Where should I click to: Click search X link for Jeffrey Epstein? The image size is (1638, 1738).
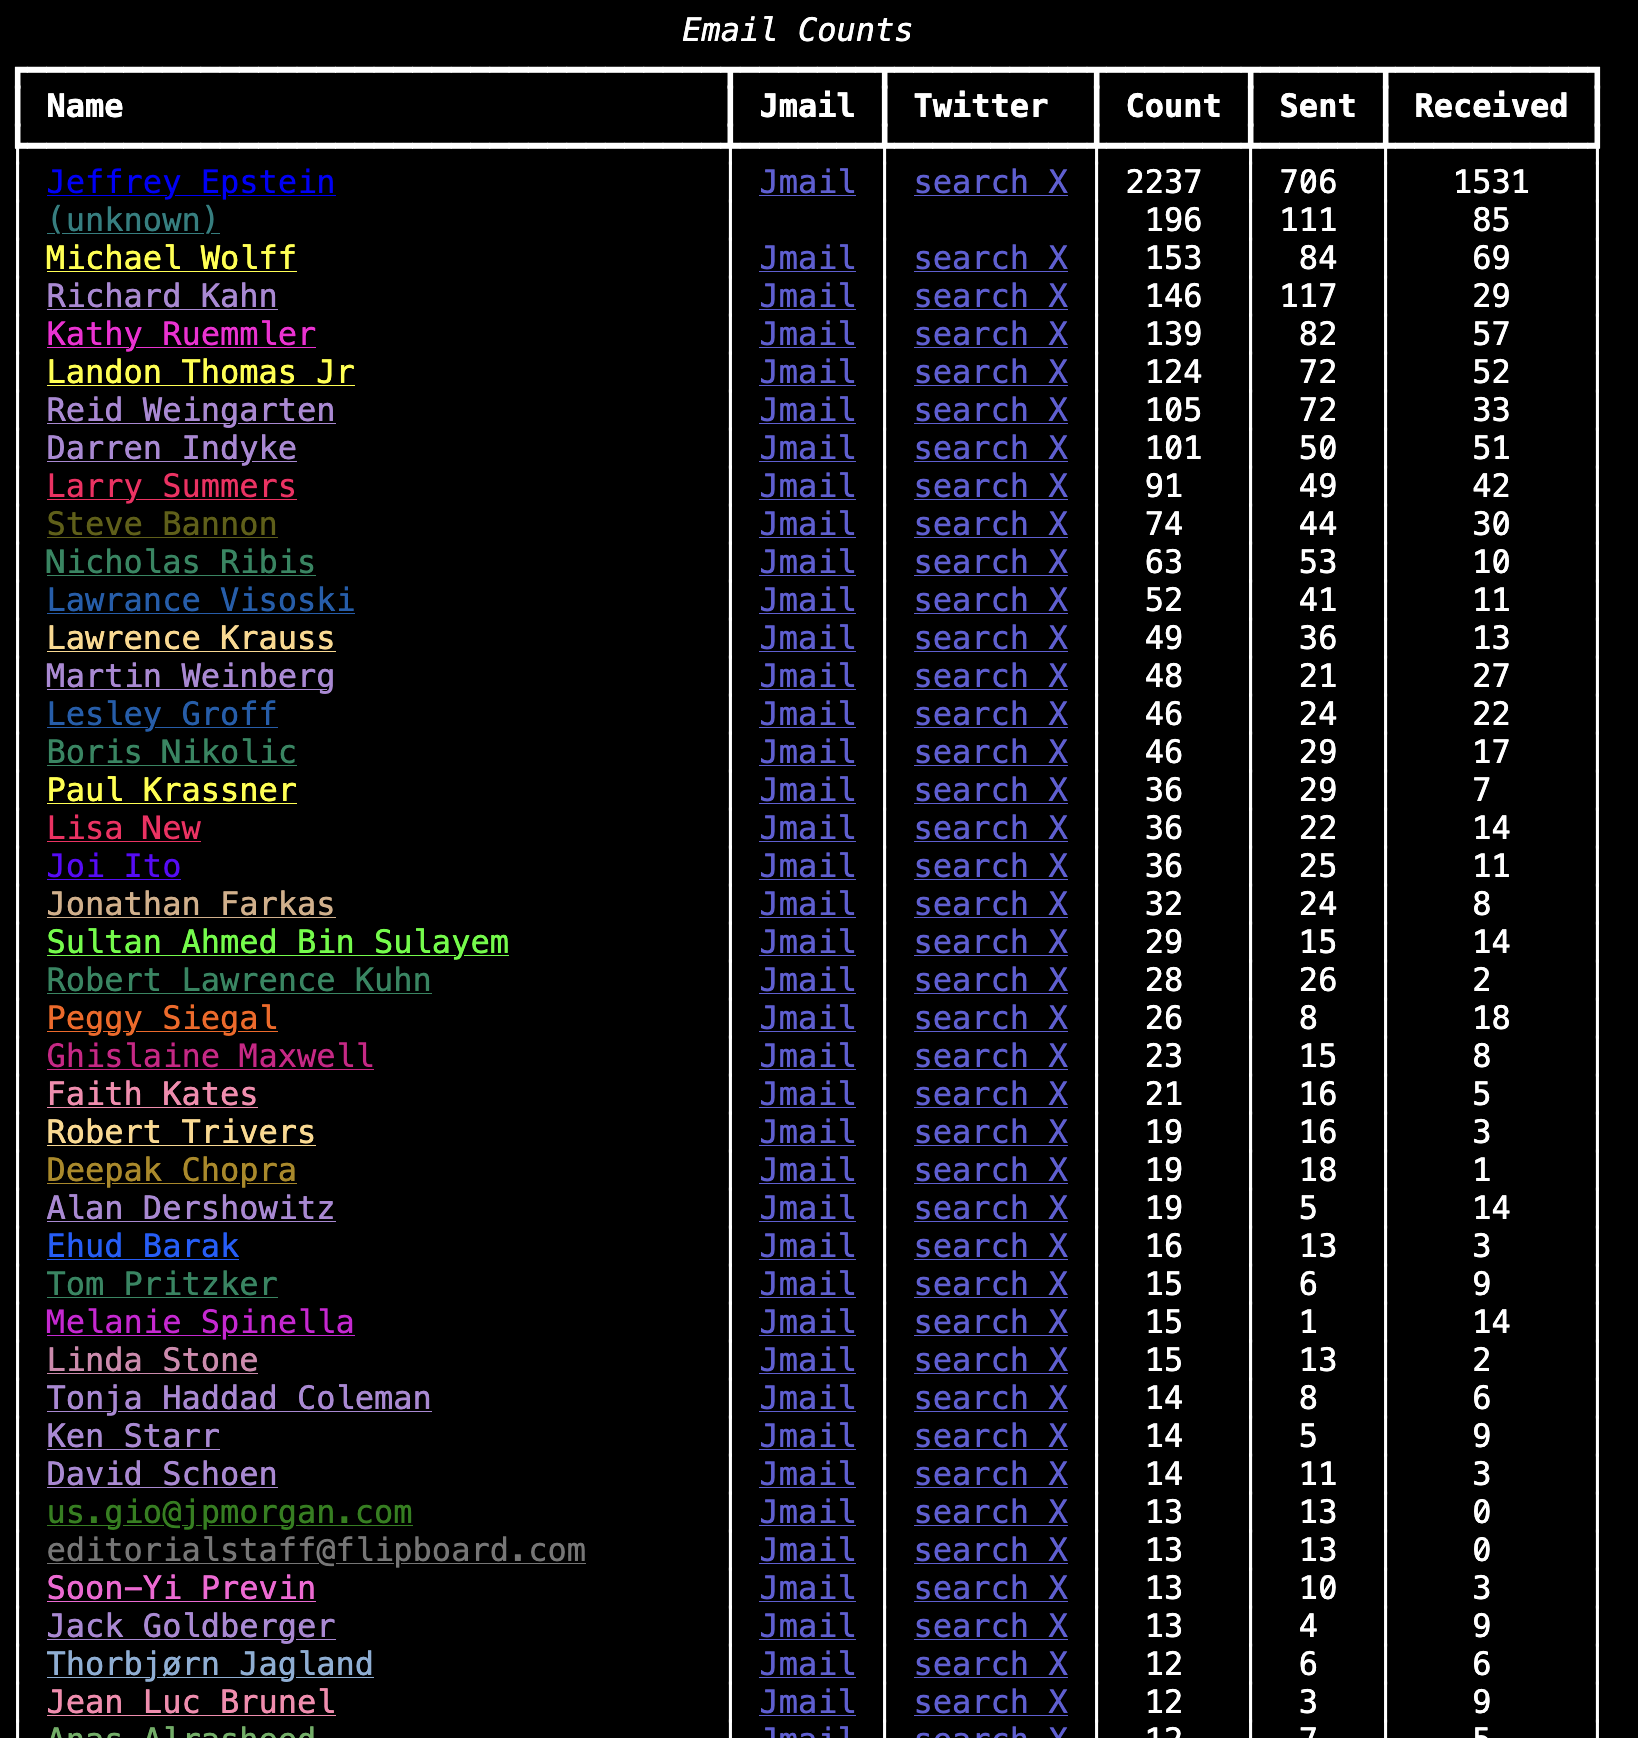[x=991, y=182]
